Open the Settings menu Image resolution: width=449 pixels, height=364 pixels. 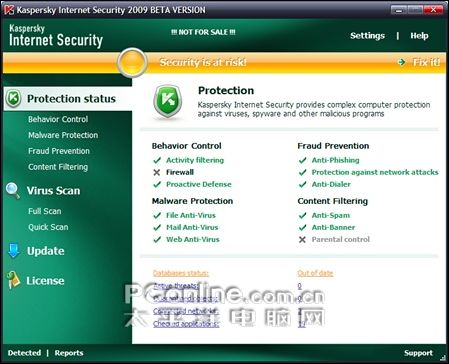(x=367, y=36)
